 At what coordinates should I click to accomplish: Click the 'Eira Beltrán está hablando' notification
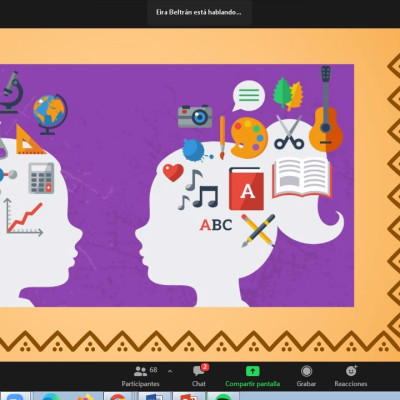click(199, 13)
